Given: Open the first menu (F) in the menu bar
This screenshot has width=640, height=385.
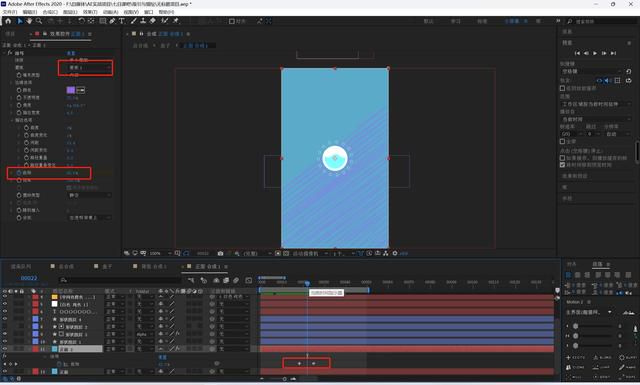Looking at the screenshot, I should click(x=10, y=12).
